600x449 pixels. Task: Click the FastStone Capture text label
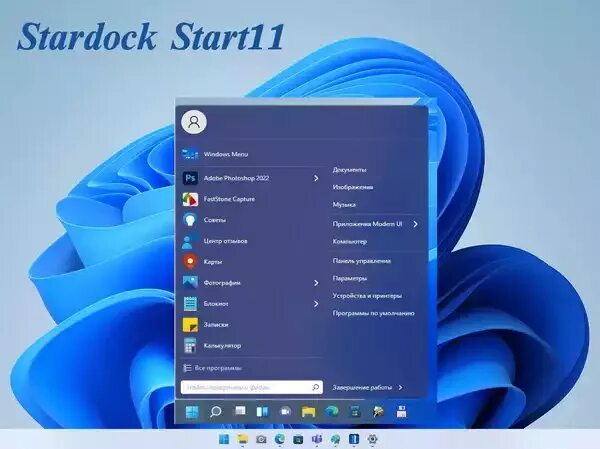point(229,199)
